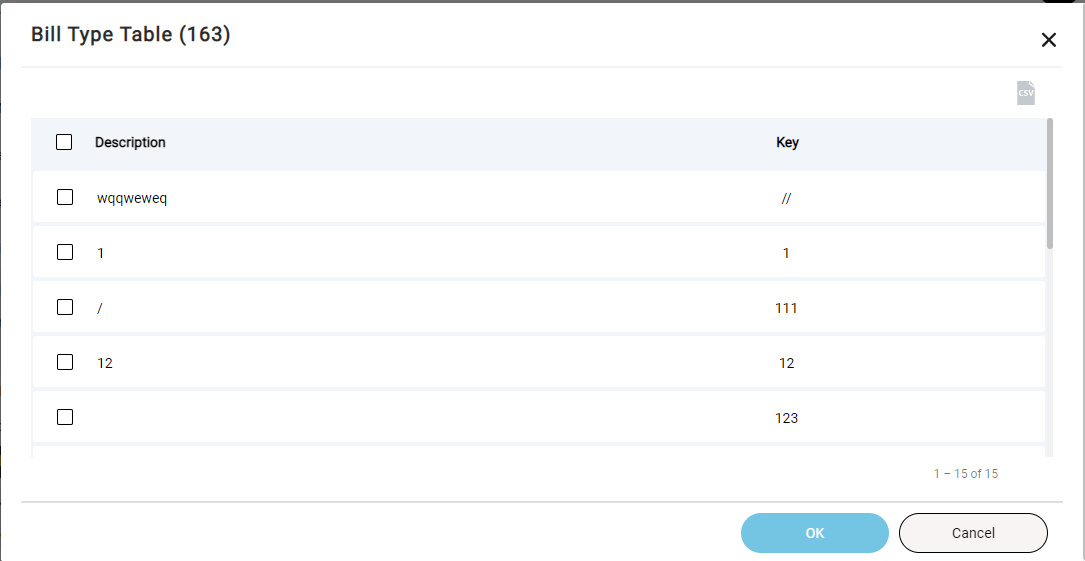The image size is (1085, 561).
Task: Sort by the Description column header
Action: [130, 142]
